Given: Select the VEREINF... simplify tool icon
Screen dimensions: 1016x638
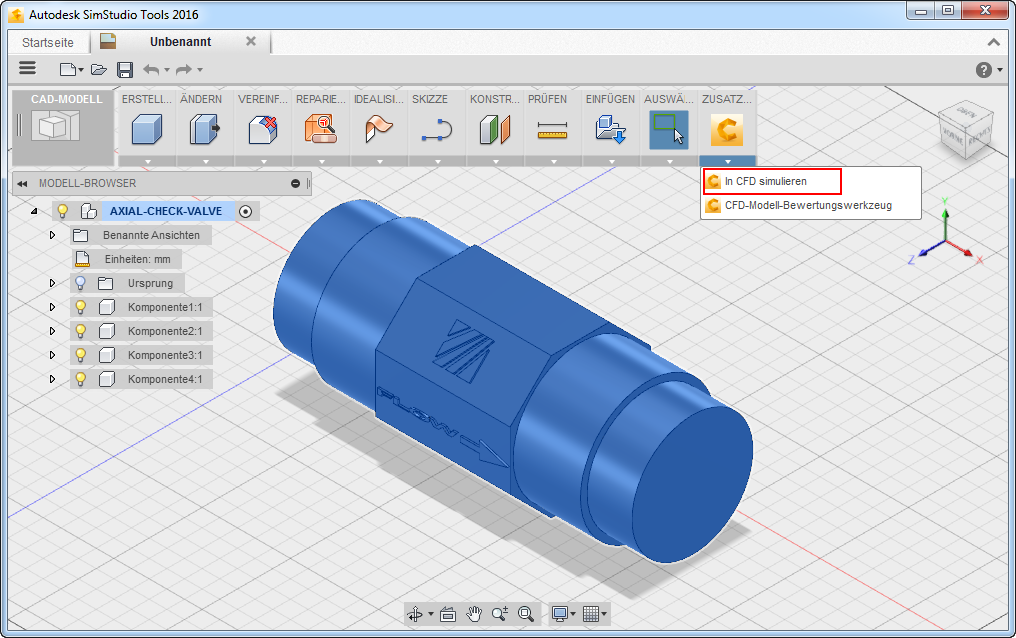Looking at the screenshot, I should (x=263, y=129).
